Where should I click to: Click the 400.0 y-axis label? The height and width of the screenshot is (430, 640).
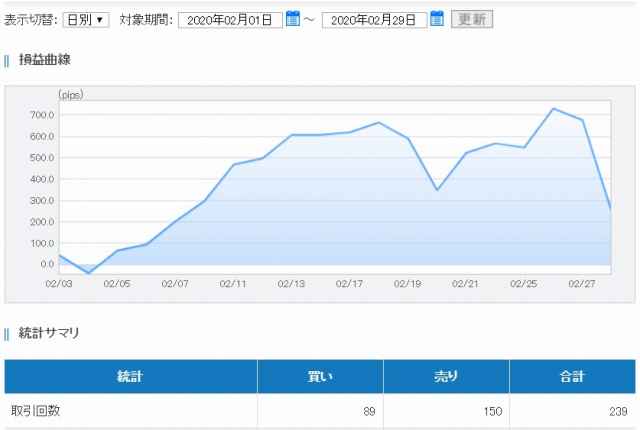[42, 179]
